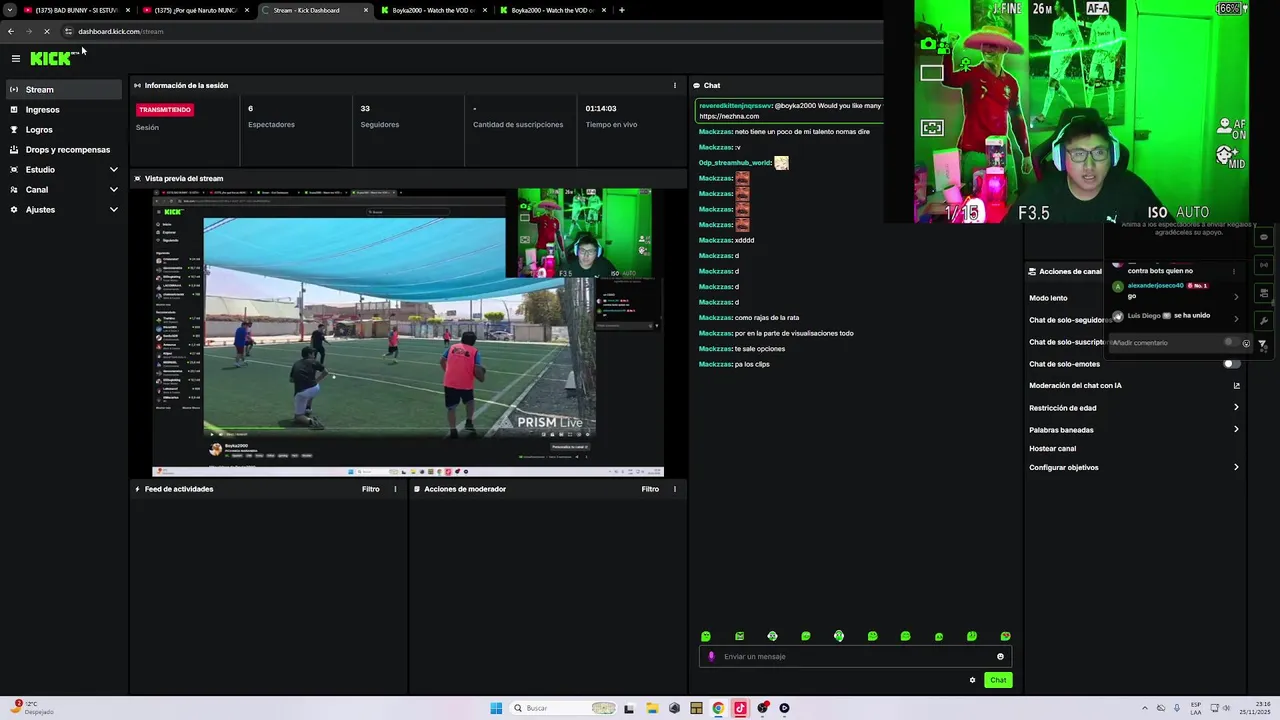This screenshot has height=720, width=1280.
Task: Open a new browser tab
Action: 622,10
